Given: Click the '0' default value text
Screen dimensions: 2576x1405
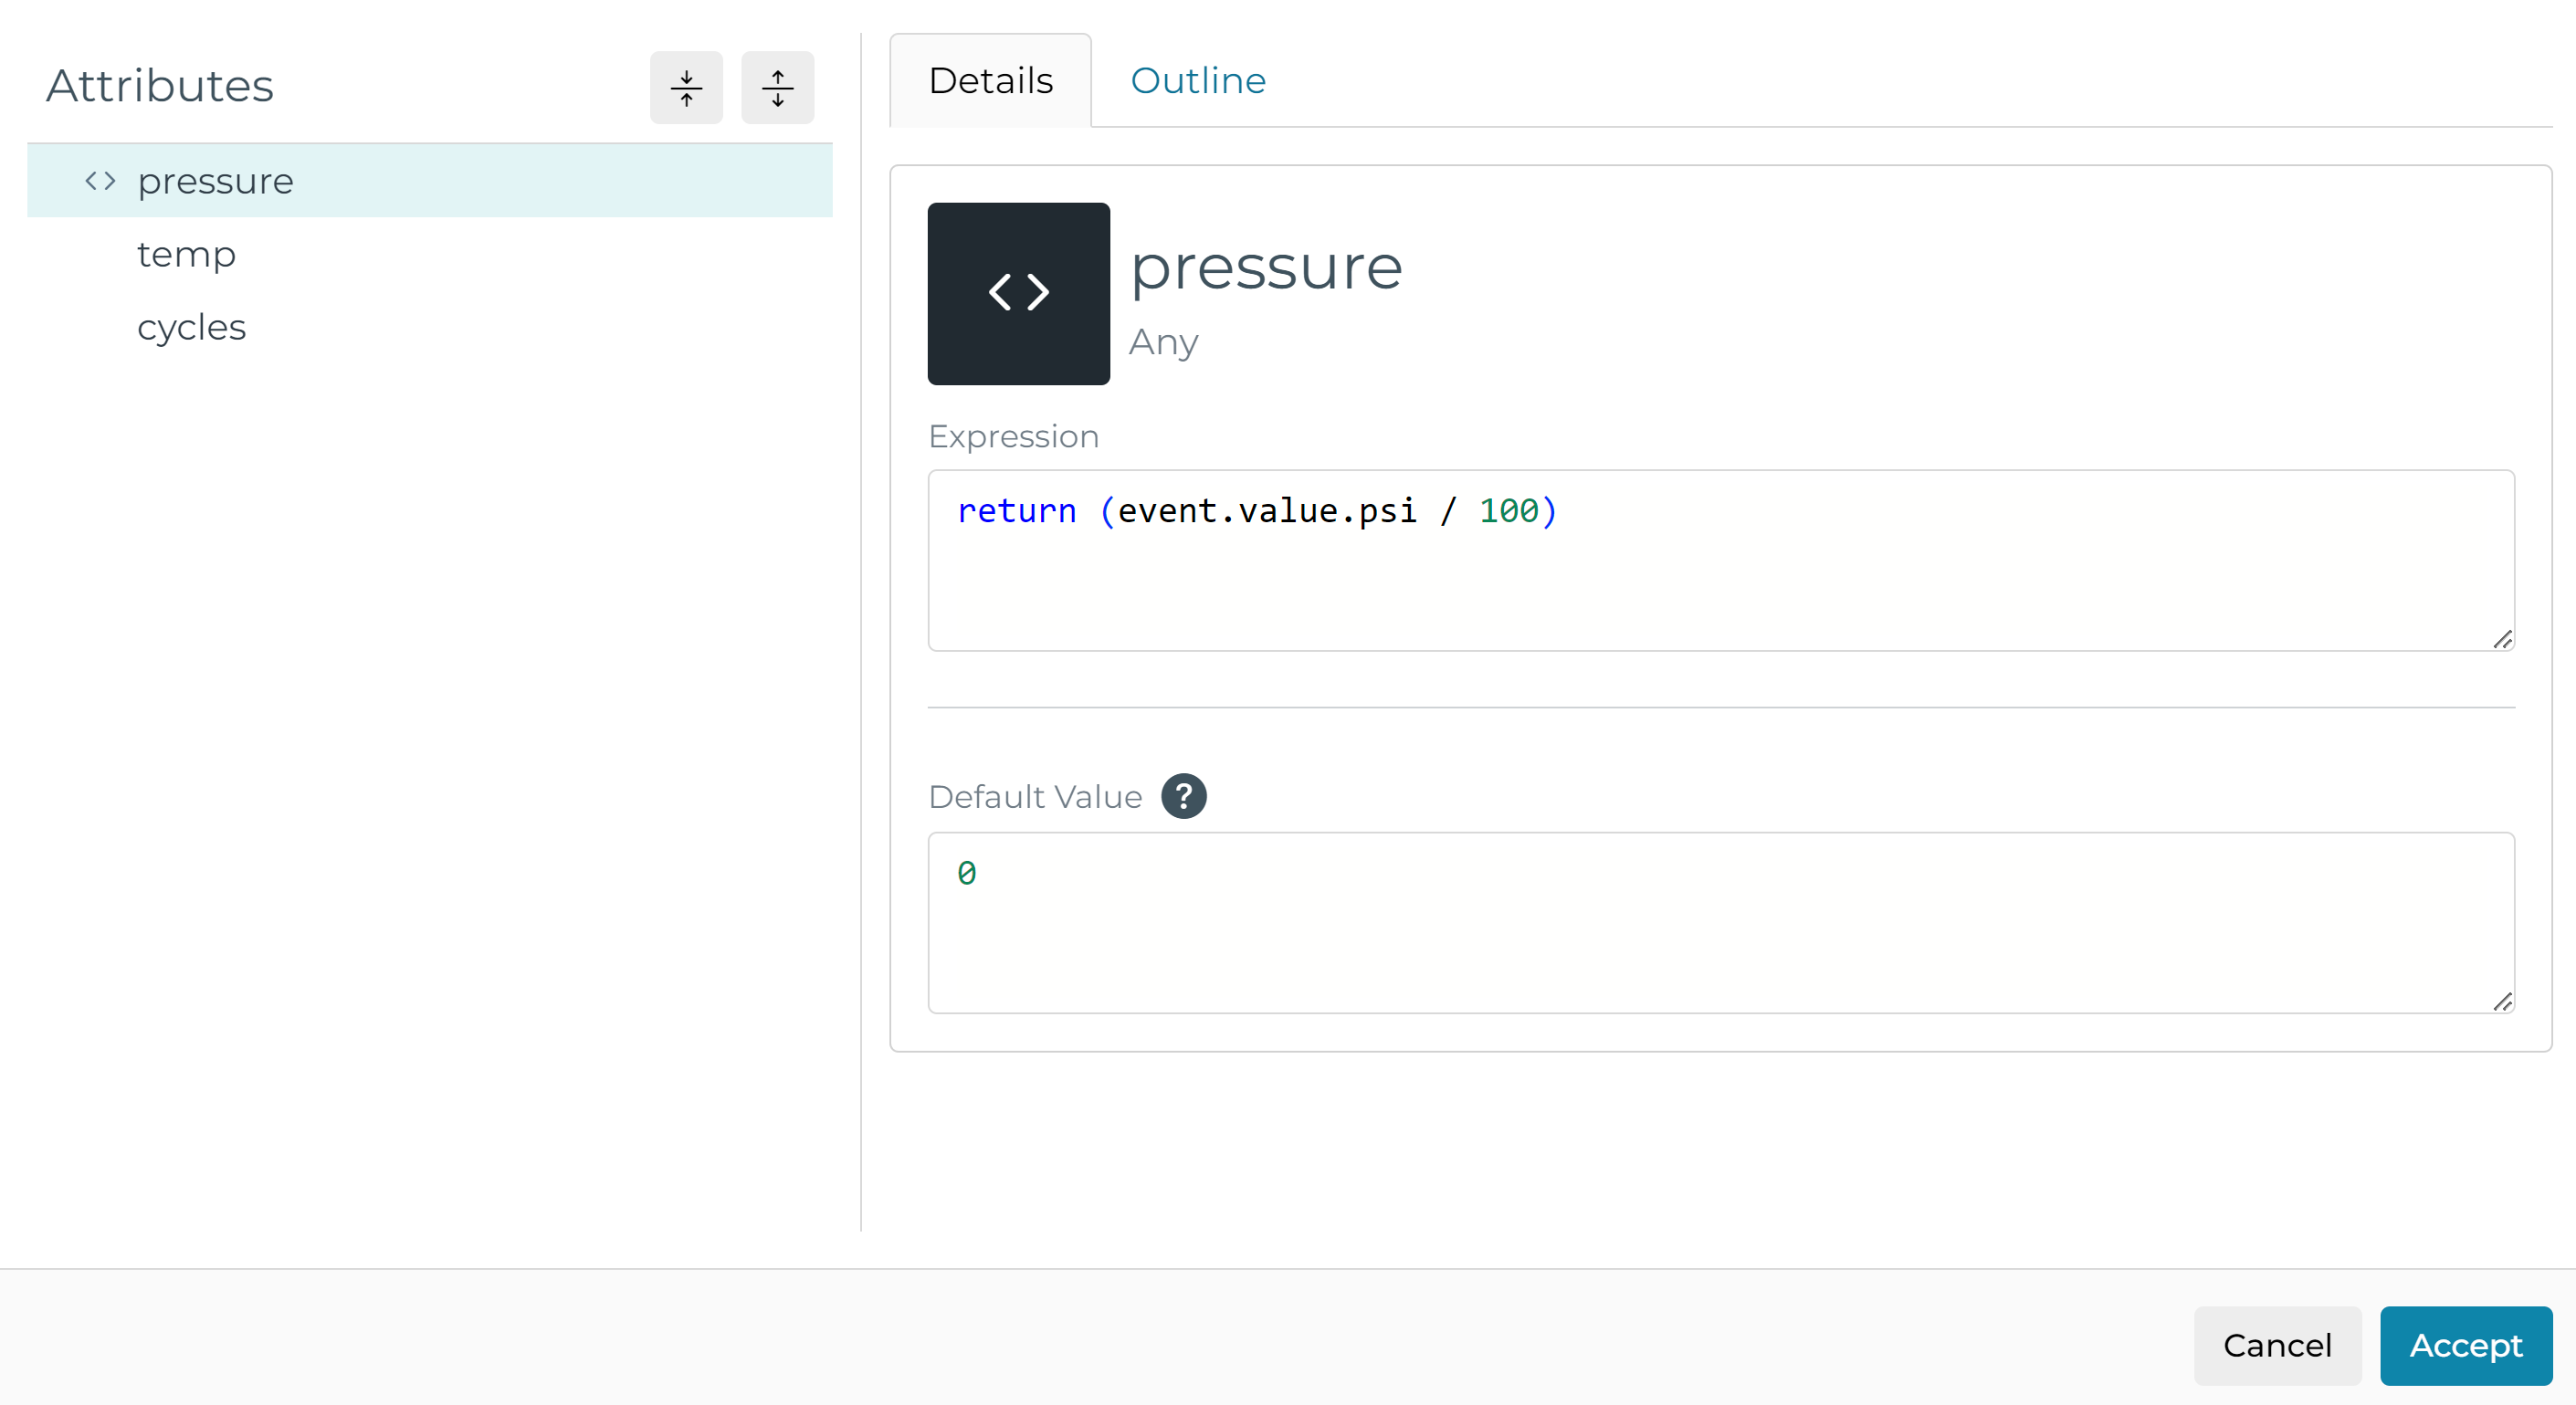Looking at the screenshot, I should coord(966,873).
